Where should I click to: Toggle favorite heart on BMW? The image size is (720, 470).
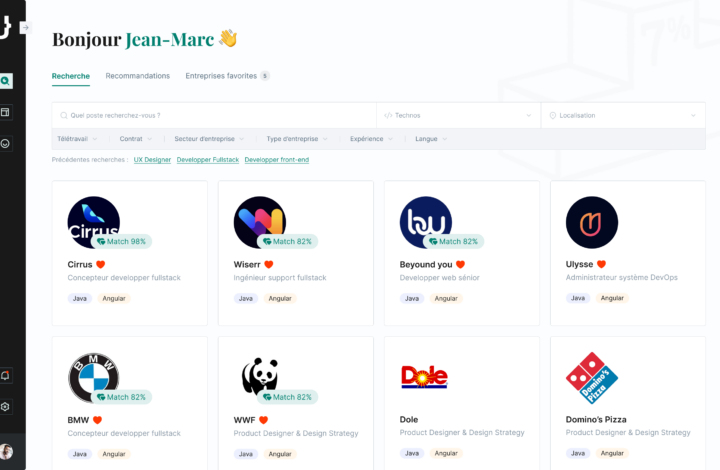coord(97,420)
